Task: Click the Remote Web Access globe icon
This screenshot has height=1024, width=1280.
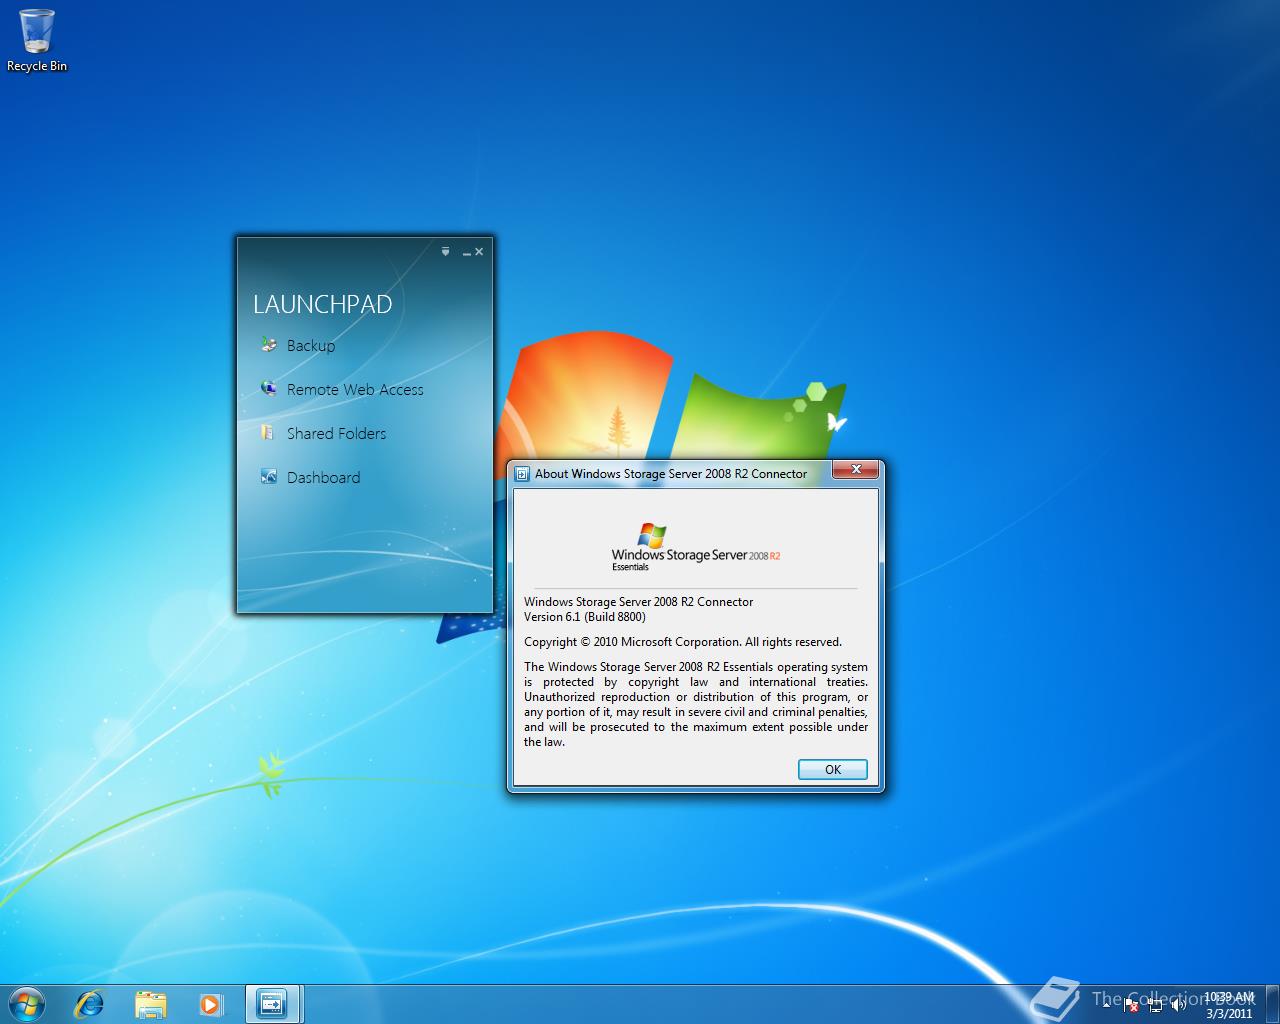Action: coord(268,388)
